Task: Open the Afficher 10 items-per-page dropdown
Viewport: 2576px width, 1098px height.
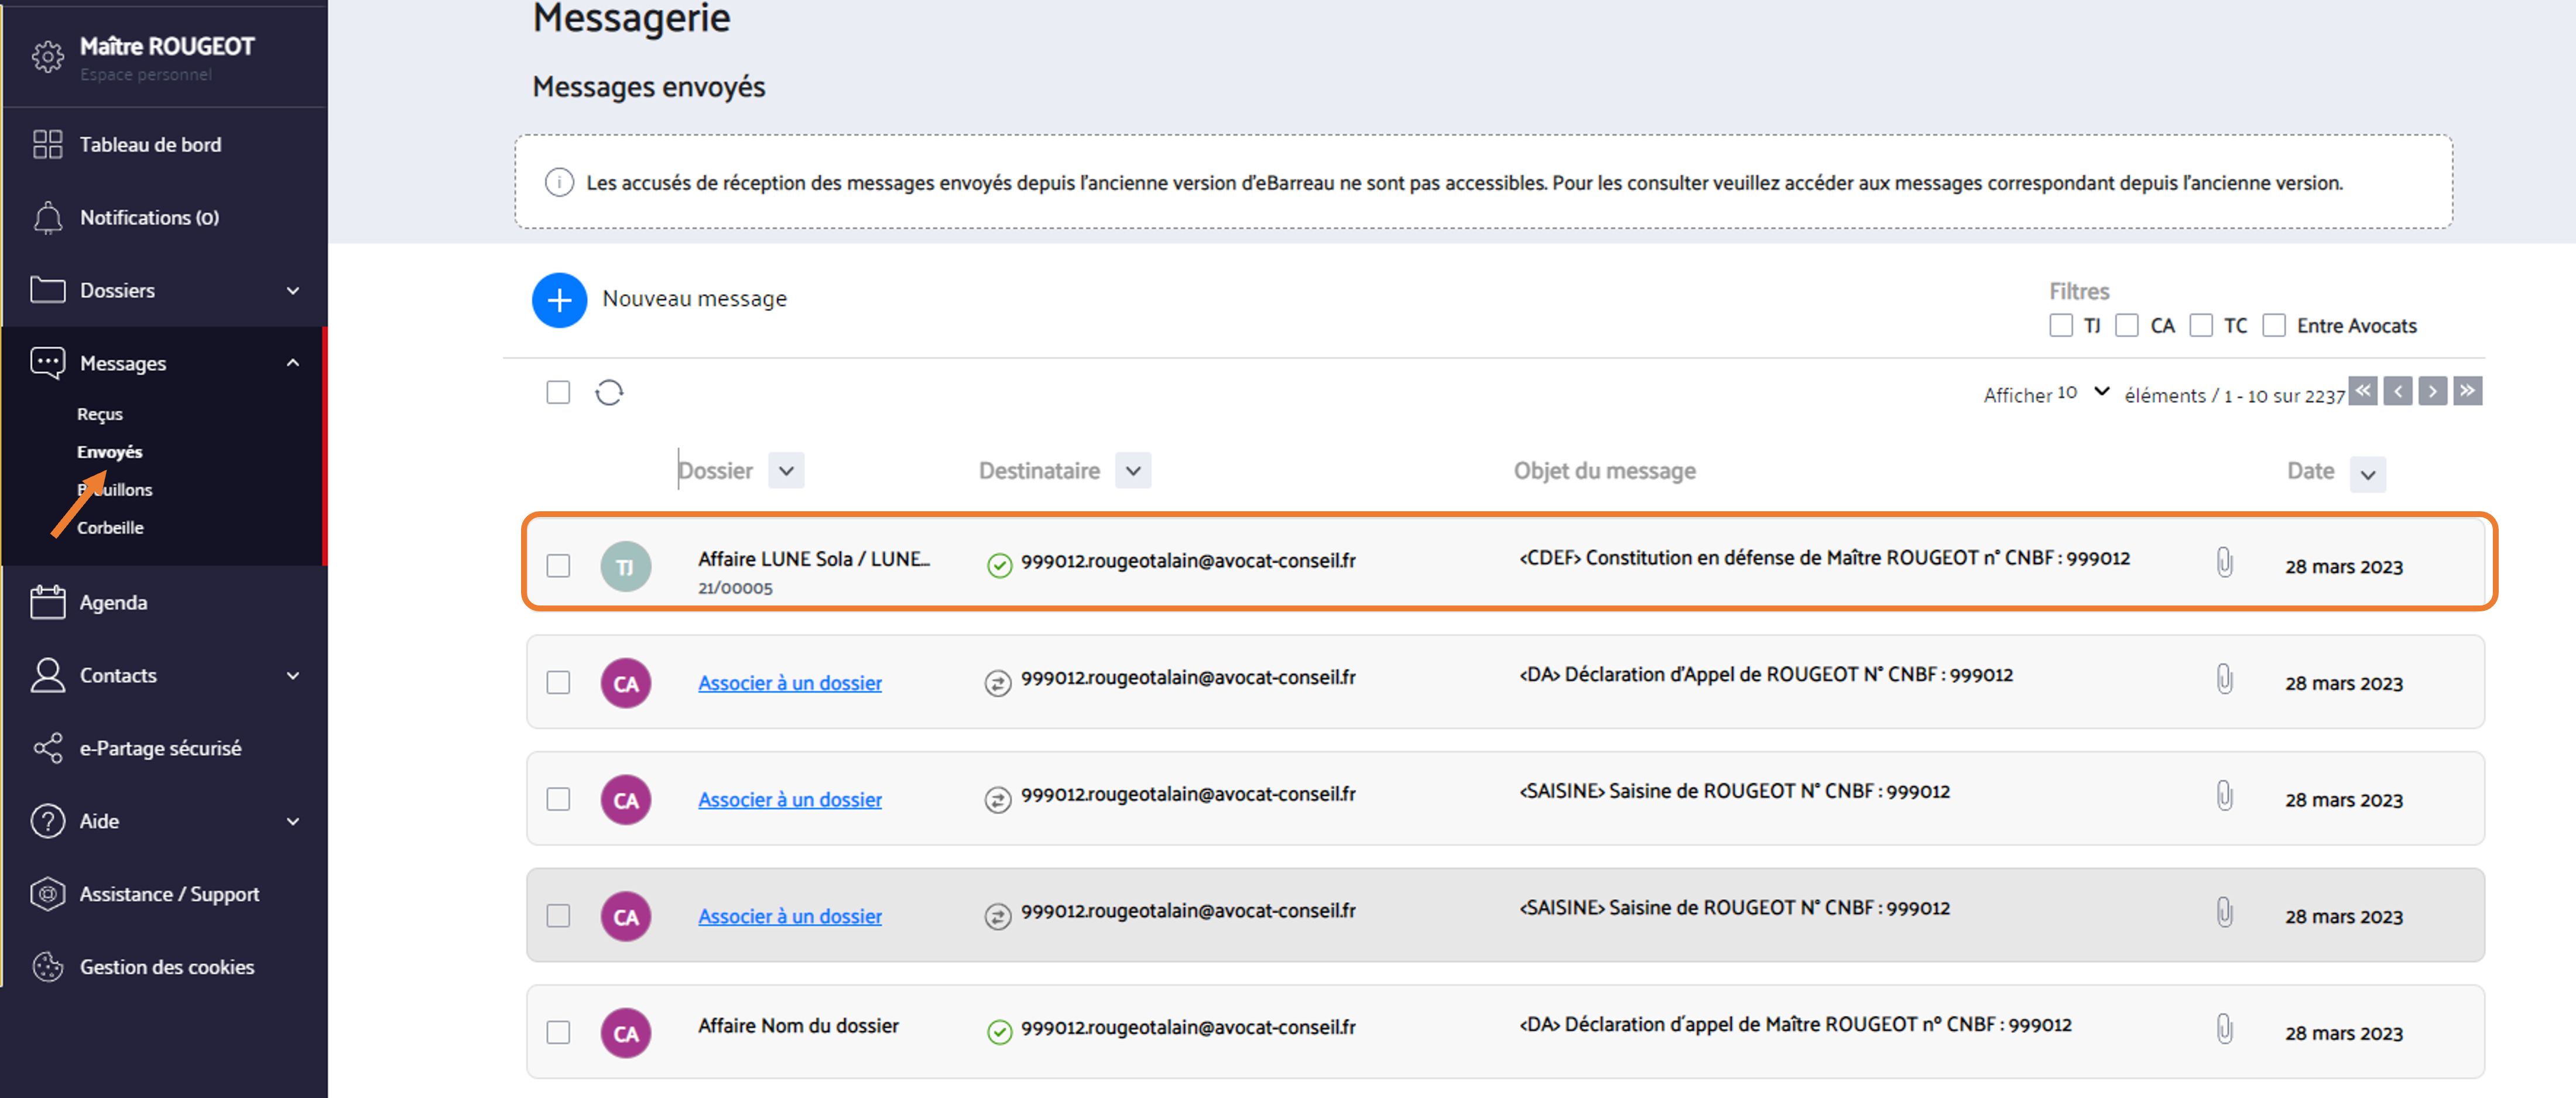Action: tap(2084, 393)
